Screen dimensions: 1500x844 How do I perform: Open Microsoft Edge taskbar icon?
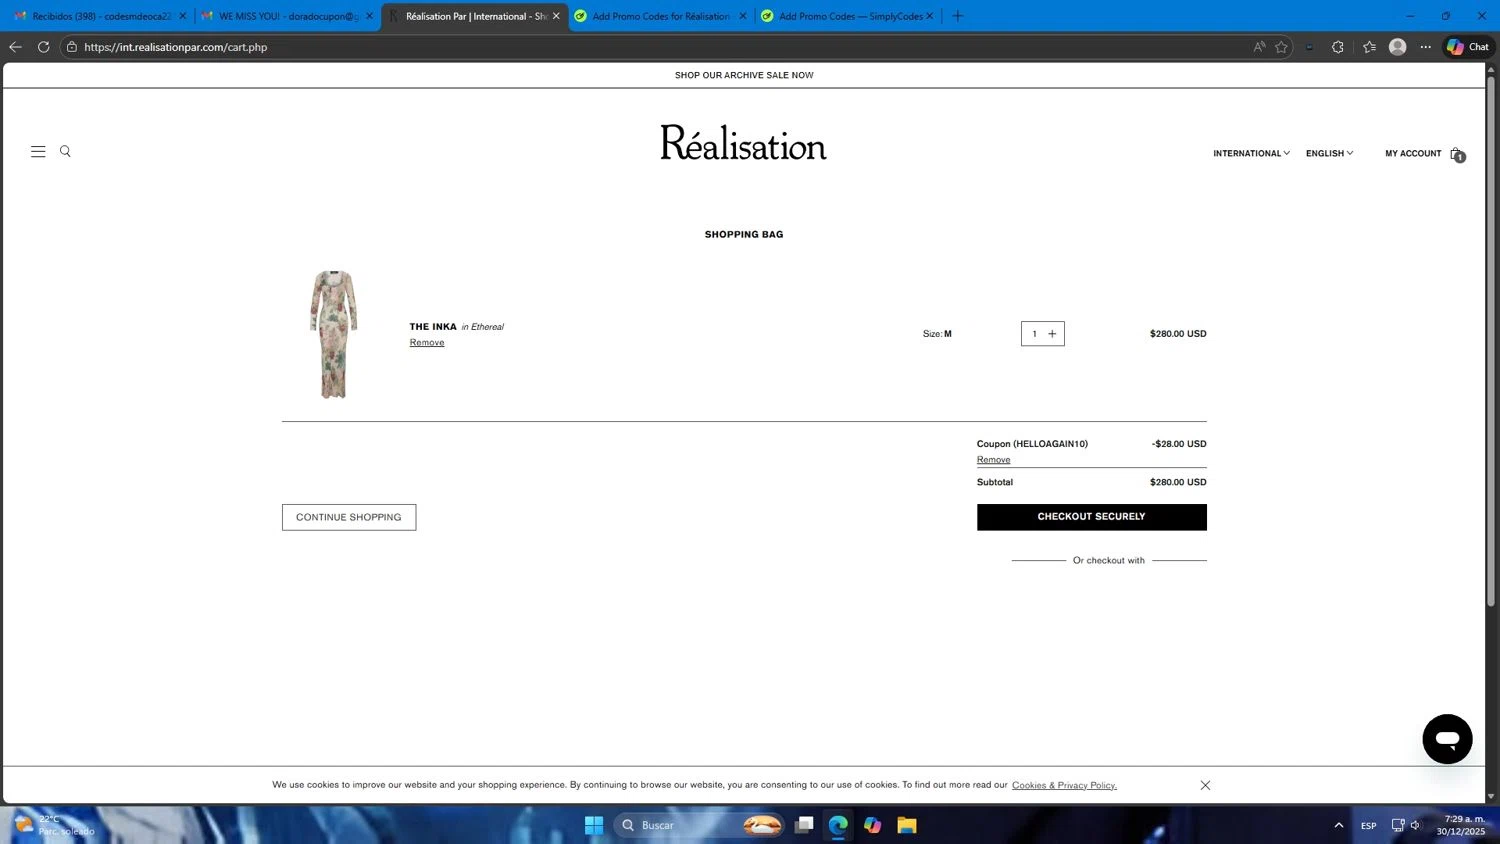pos(838,825)
